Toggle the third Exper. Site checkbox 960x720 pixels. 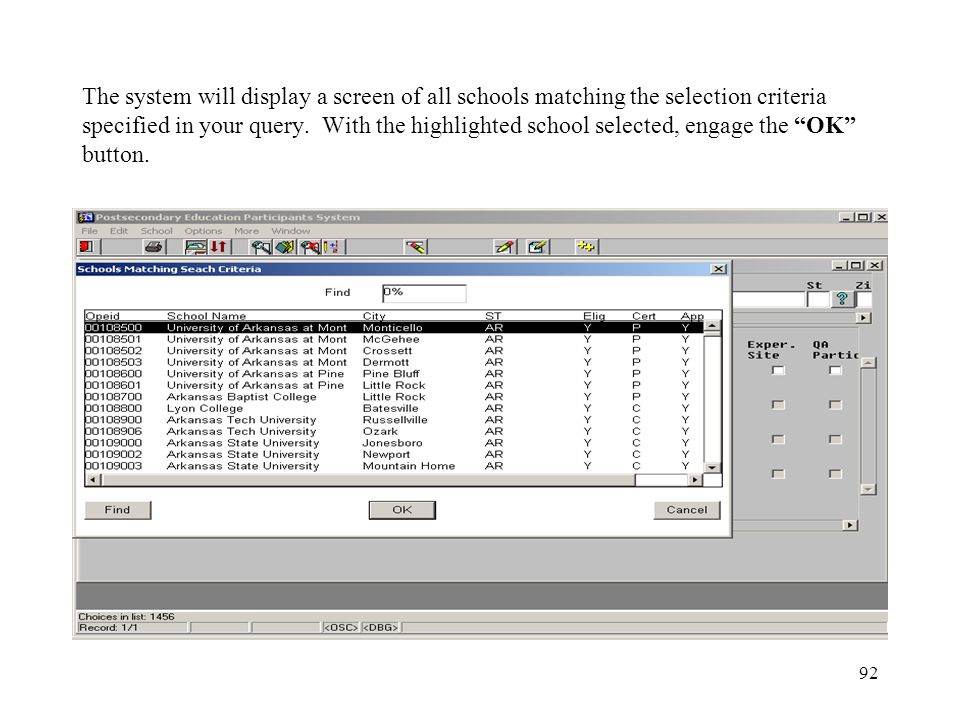tap(778, 439)
